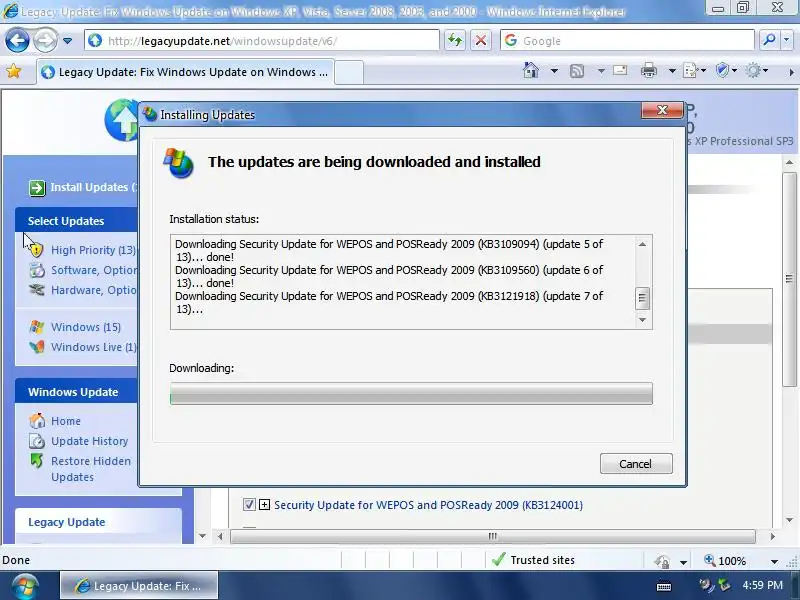Open Windows Live (1) category
The height and width of the screenshot is (600, 800).
click(x=94, y=347)
